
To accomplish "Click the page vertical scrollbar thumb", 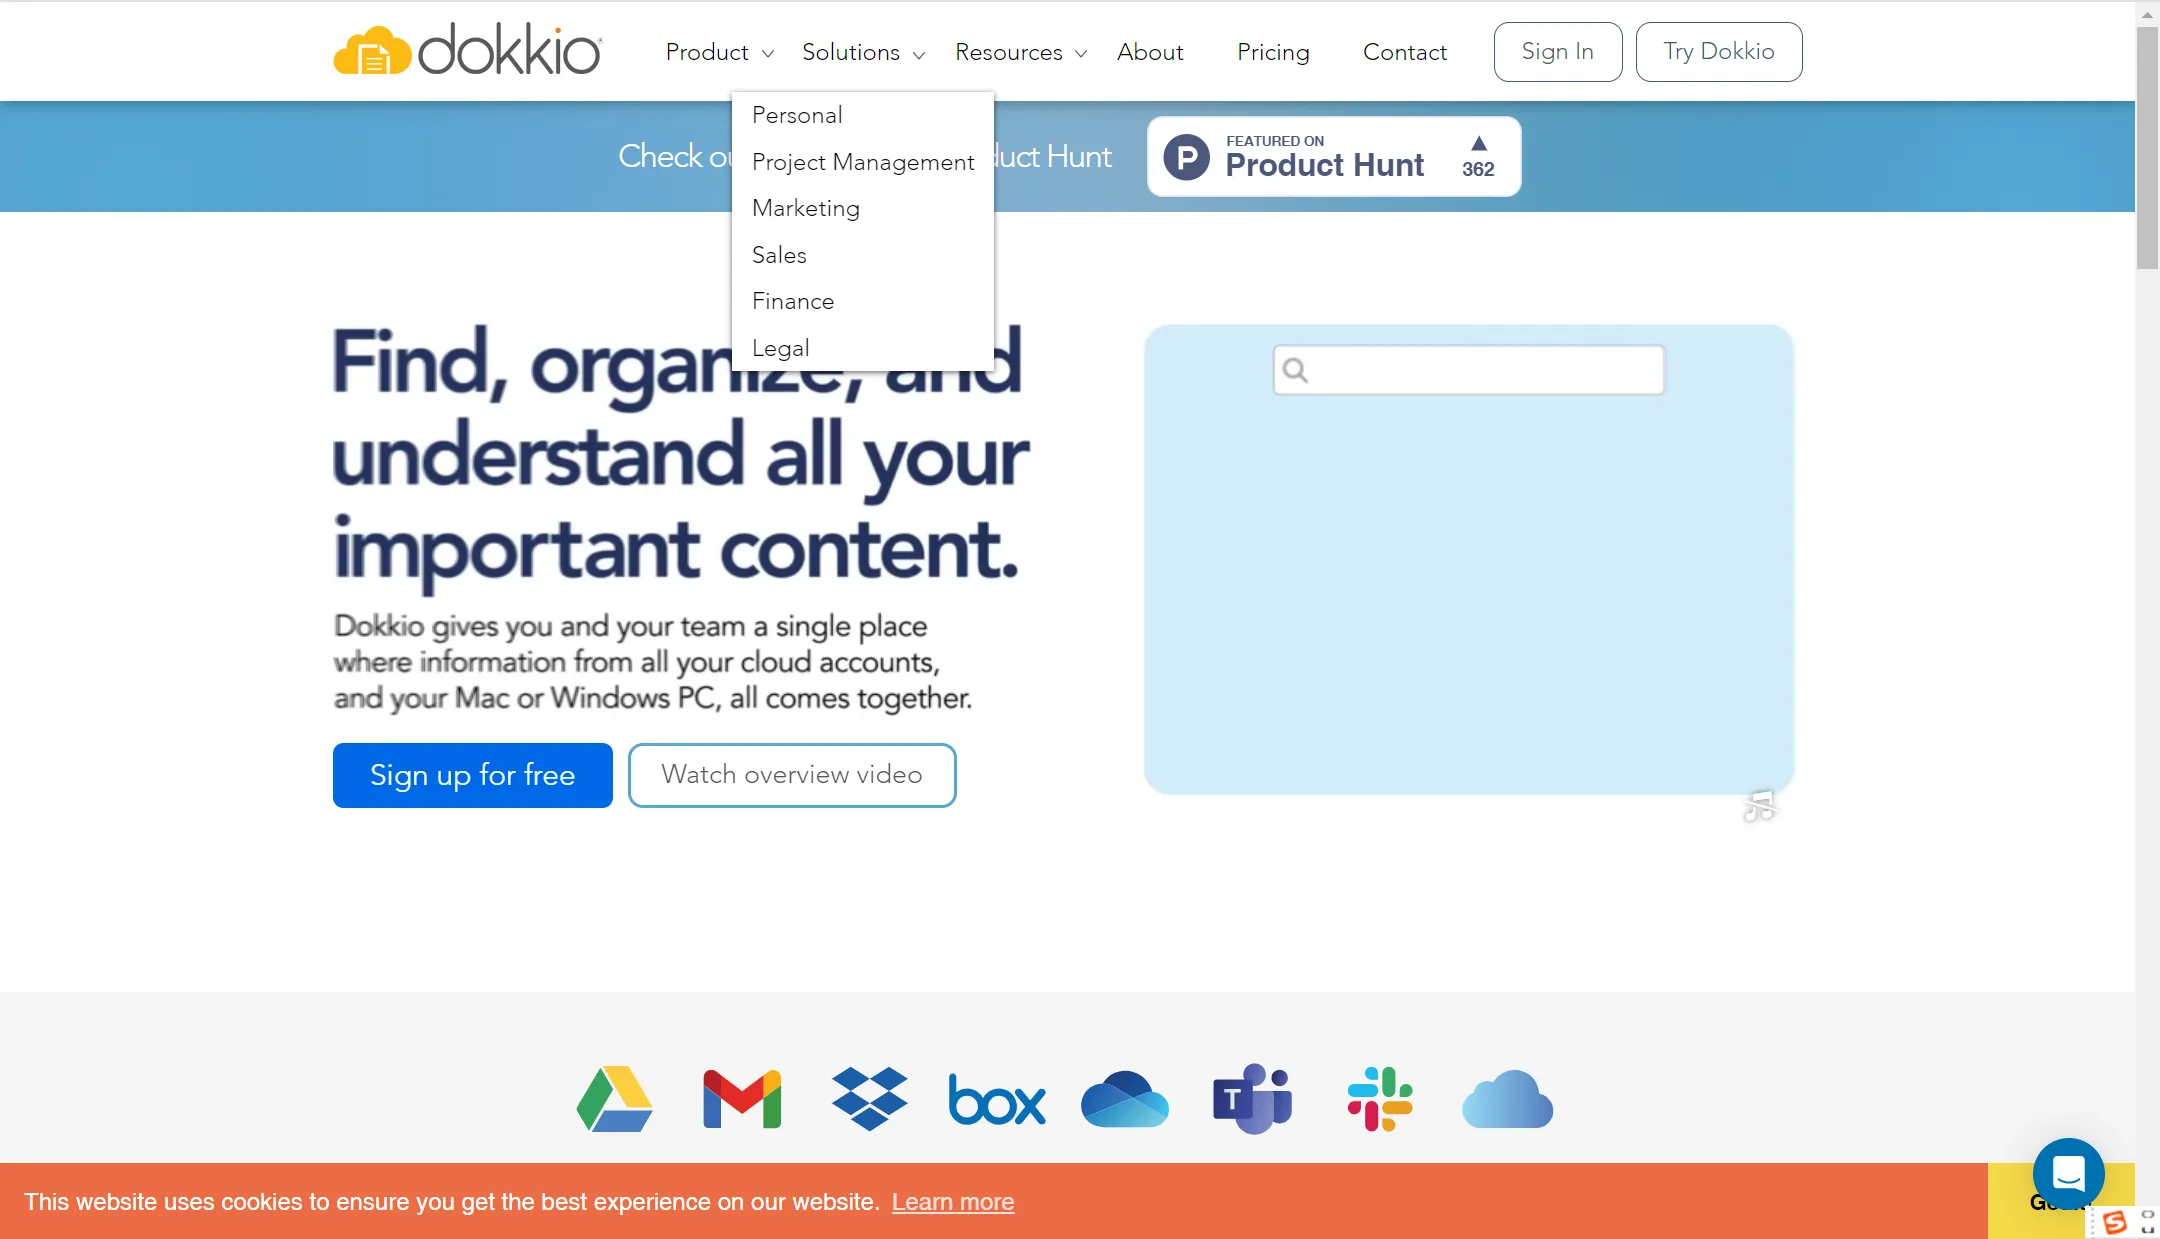I will [2147, 147].
